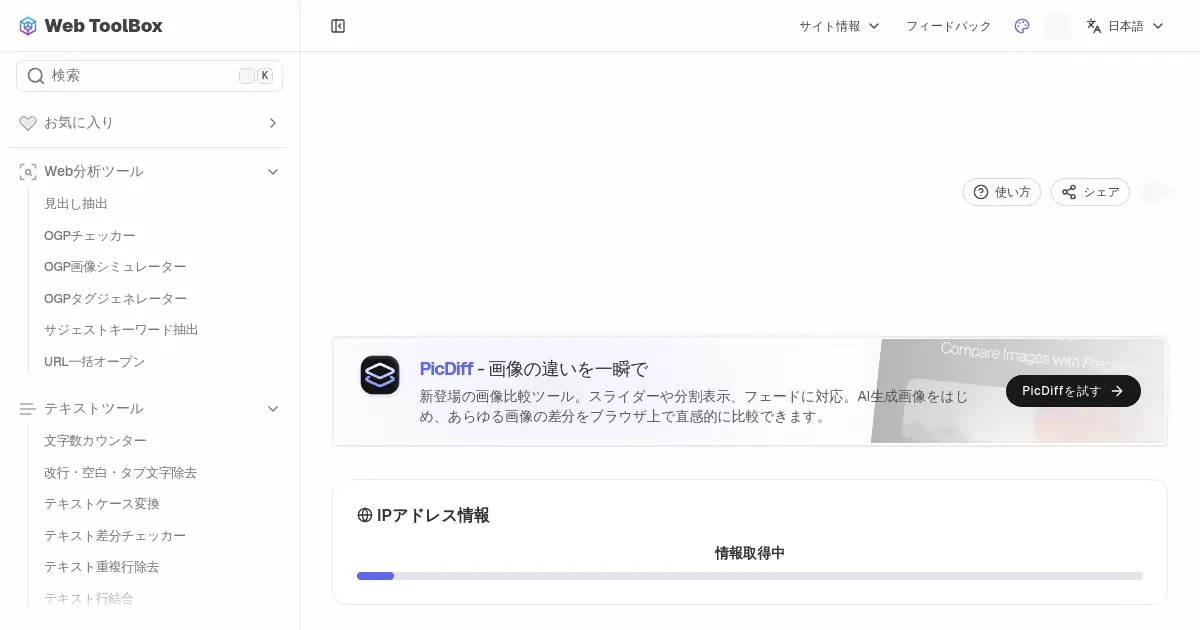Click the PicDiffを試す button
The height and width of the screenshot is (630, 1200).
click(1073, 391)
